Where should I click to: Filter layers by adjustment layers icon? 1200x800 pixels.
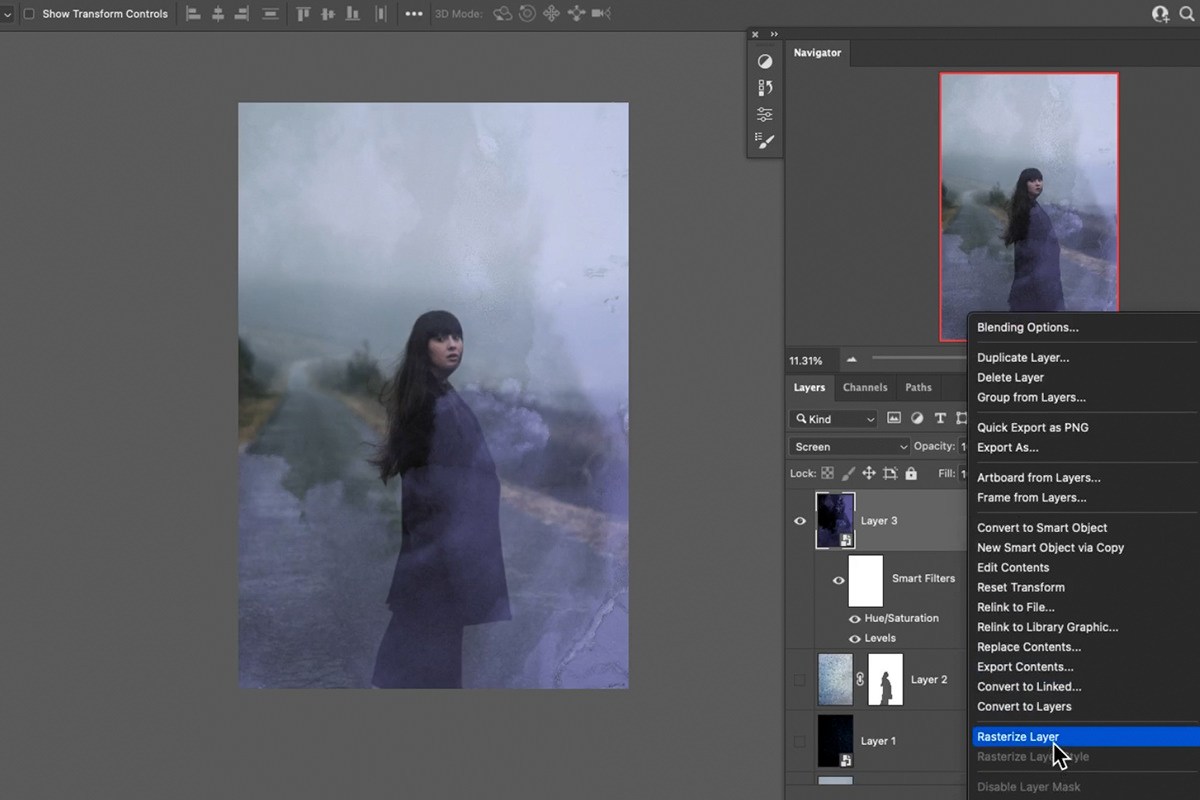coord(917,418)
